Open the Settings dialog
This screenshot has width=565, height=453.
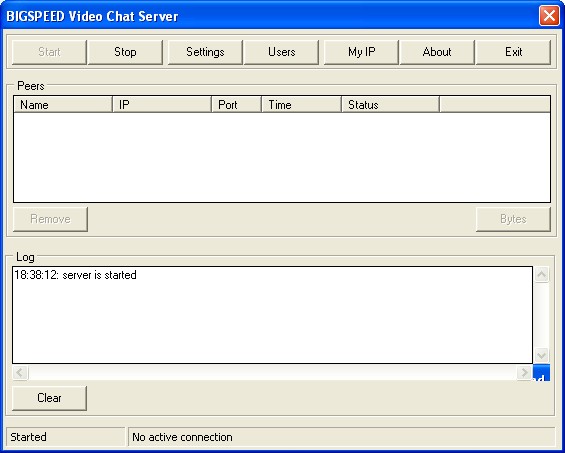[205, 52]
